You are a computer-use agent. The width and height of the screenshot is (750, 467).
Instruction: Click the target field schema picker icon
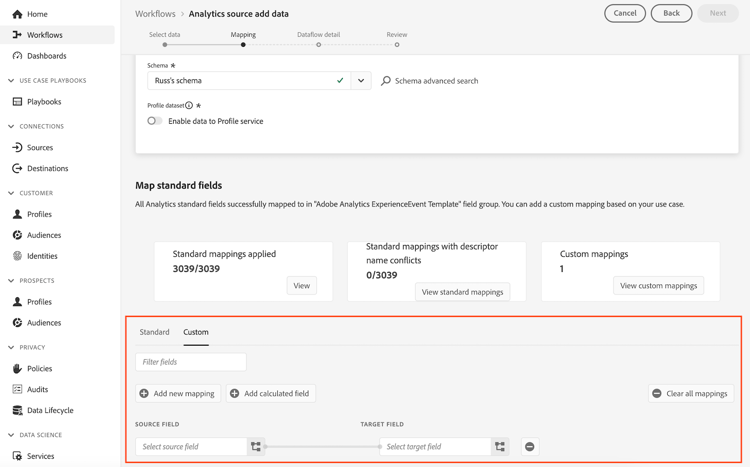500,447
